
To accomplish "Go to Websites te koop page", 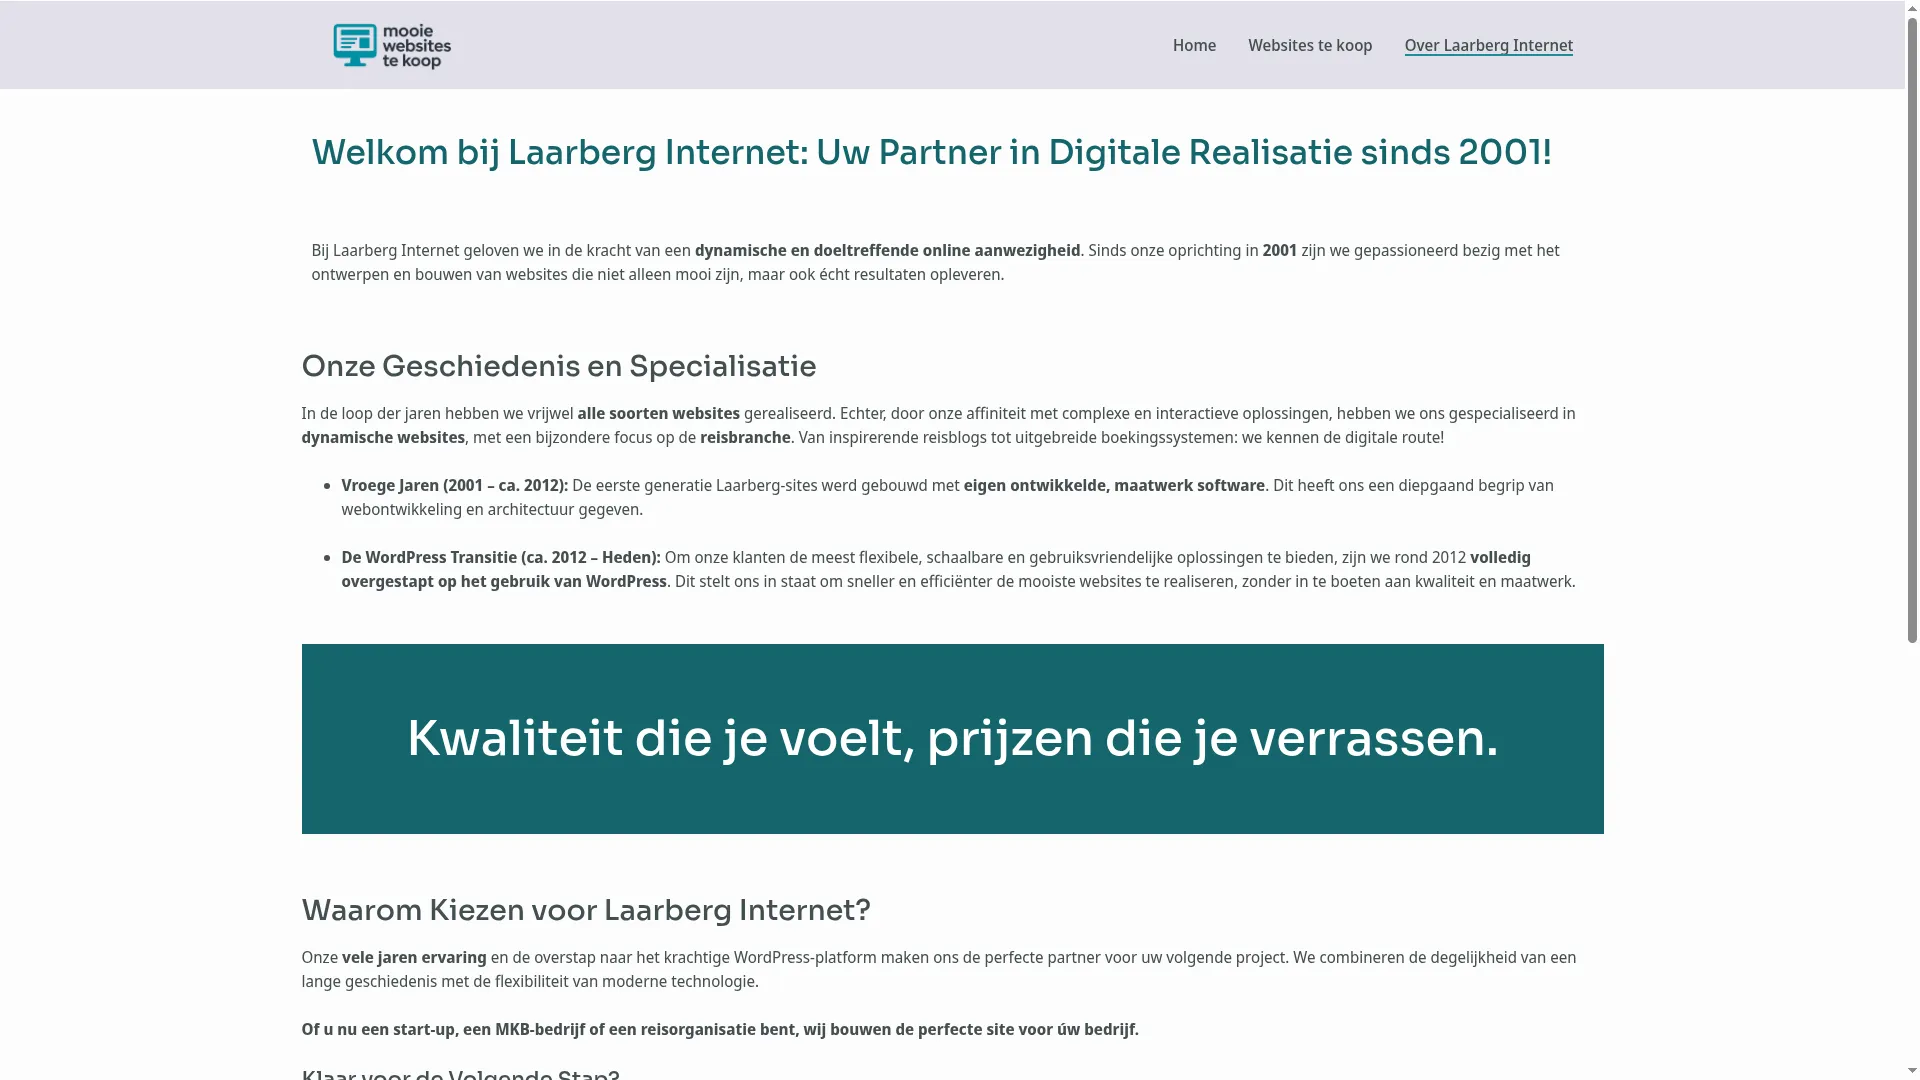I will click(1310, 45).
